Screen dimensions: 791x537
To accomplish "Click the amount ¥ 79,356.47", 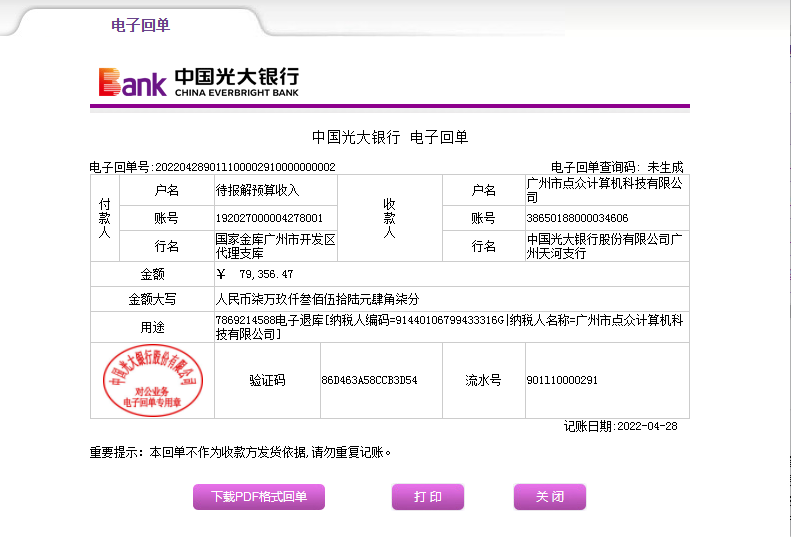I will (254, 274).
